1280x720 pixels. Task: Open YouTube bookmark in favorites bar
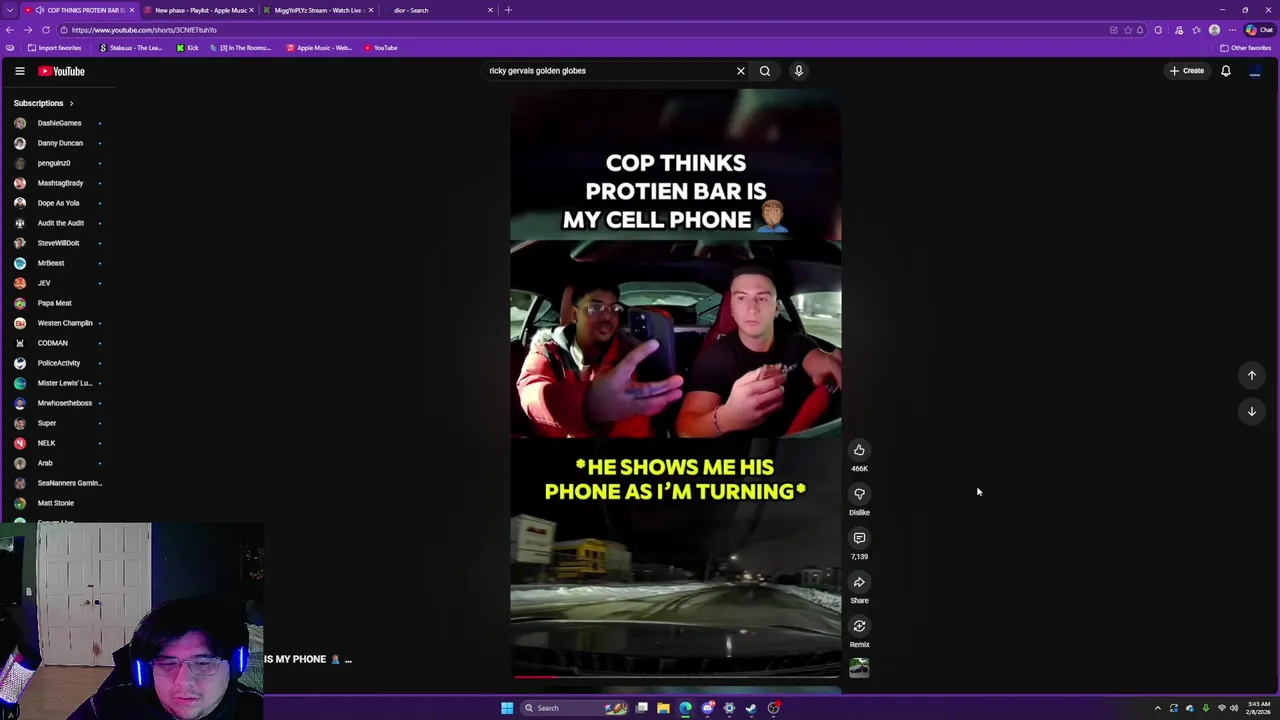click(380, 48)
